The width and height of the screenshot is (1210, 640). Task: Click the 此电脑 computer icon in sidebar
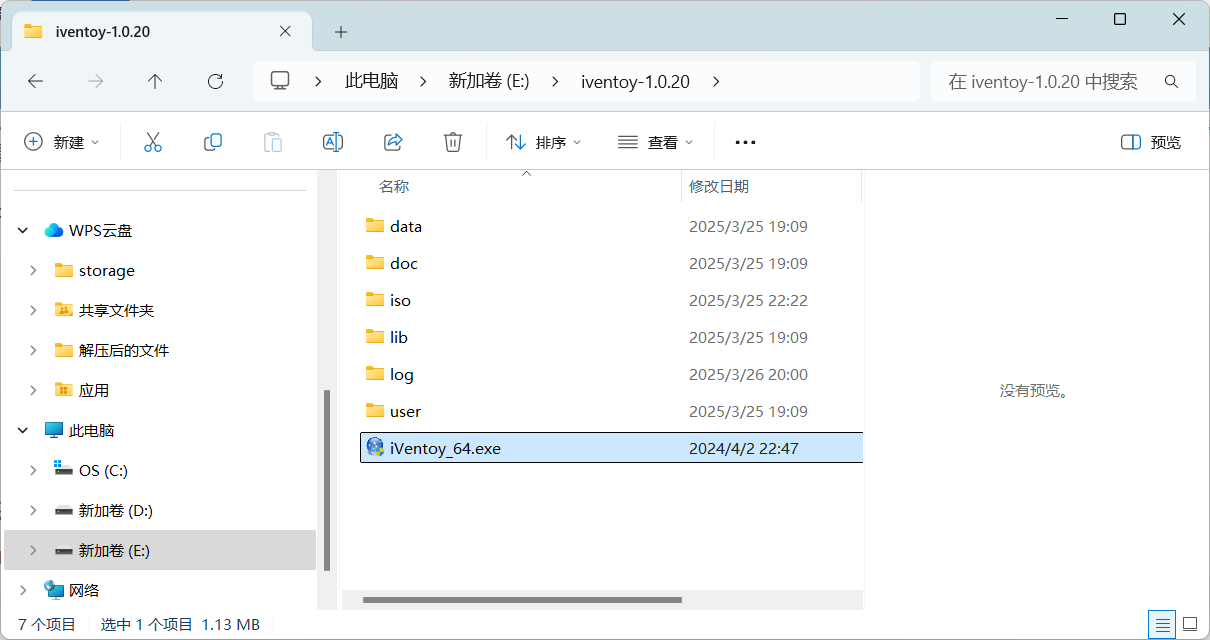(54, 430)
